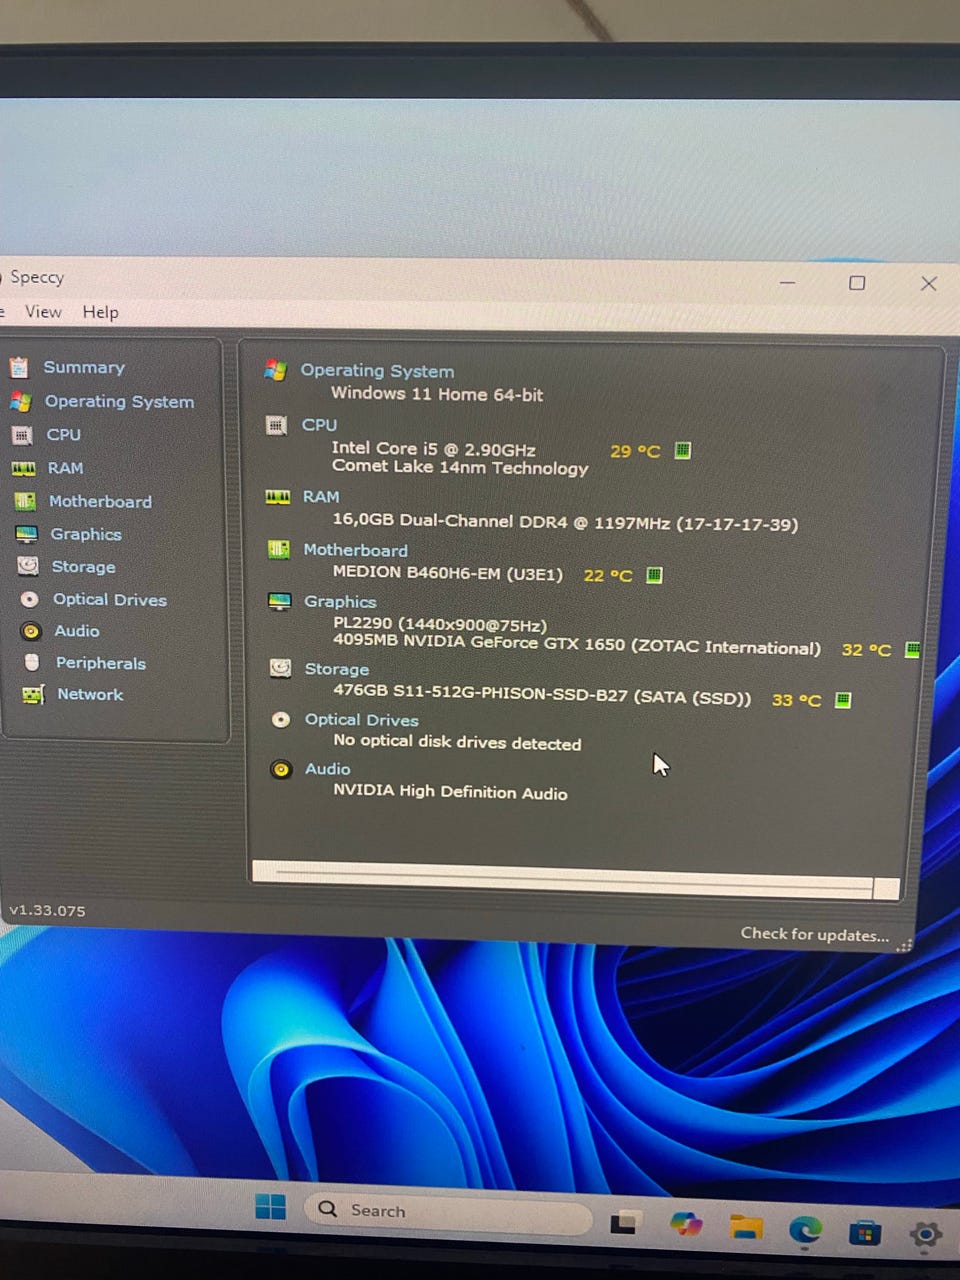Click the Storage drive icon in sidebar

29,566
